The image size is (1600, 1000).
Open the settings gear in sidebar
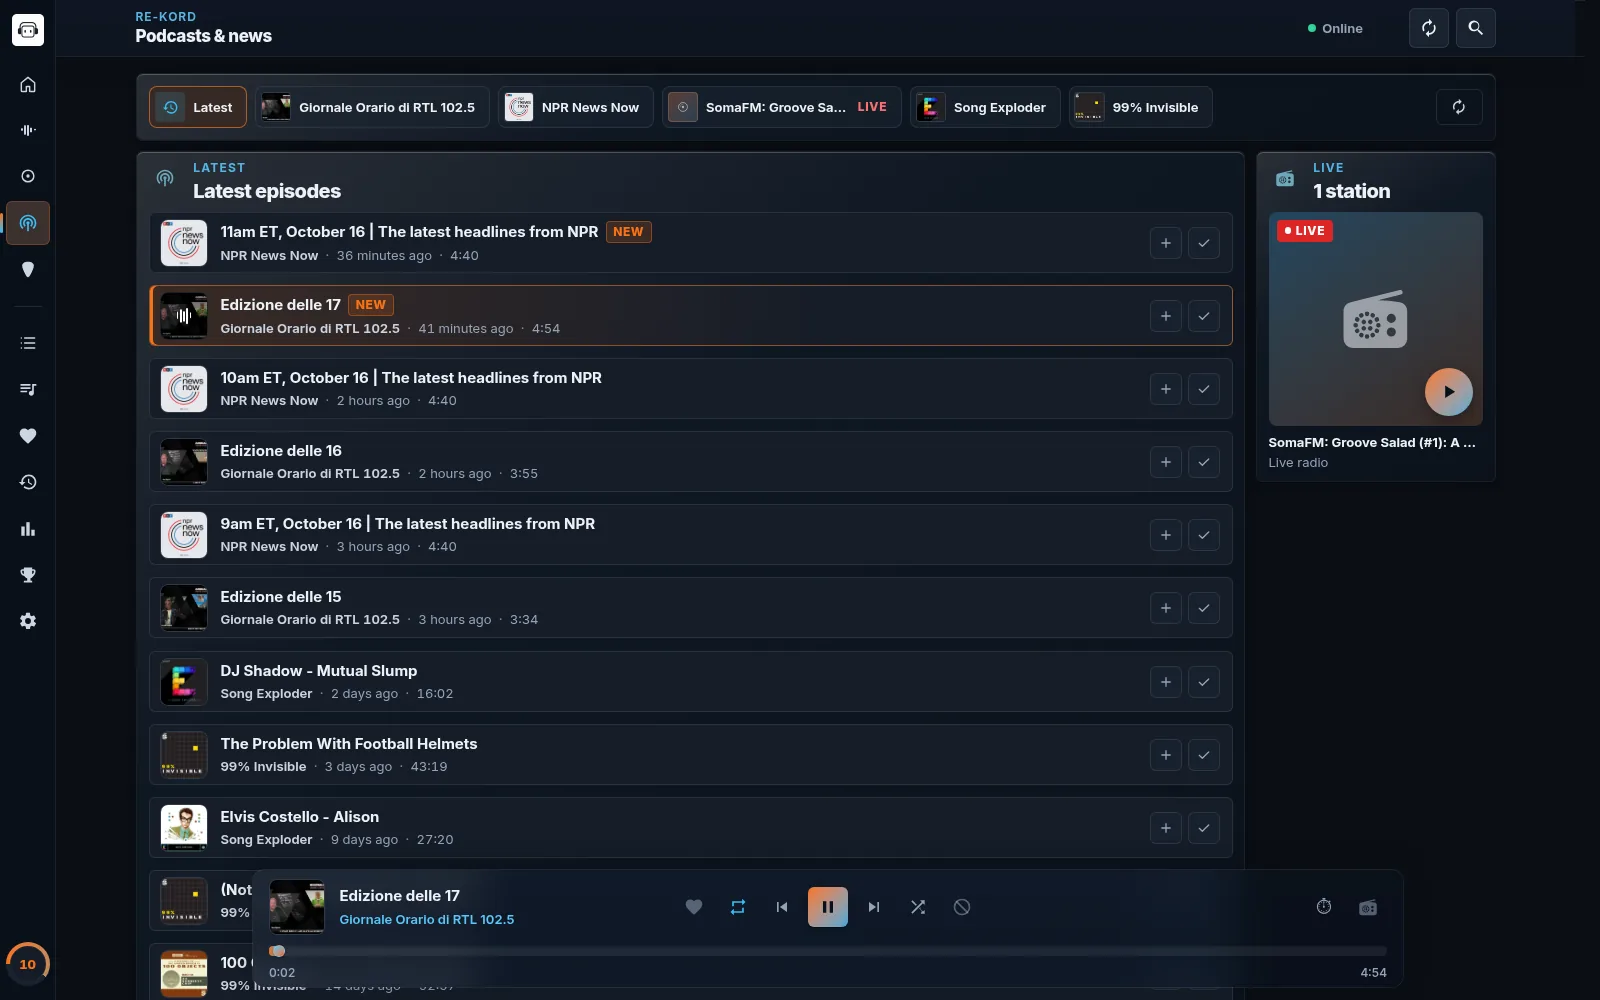(28, 621)
